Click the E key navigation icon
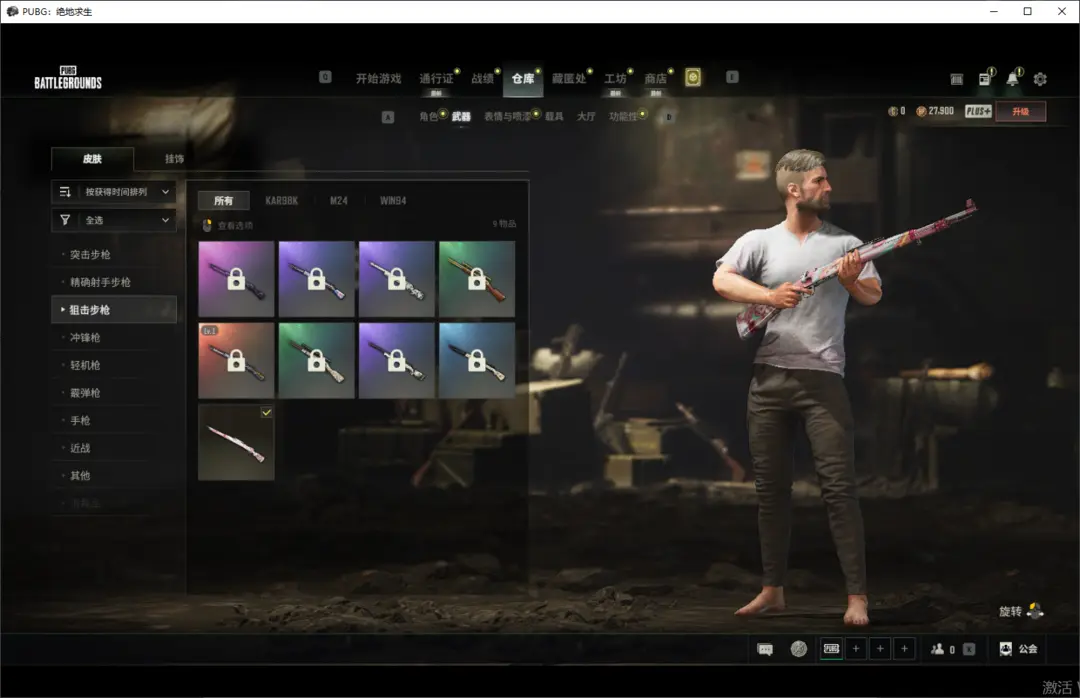1080x698 pixels. [x=732, y=76]
